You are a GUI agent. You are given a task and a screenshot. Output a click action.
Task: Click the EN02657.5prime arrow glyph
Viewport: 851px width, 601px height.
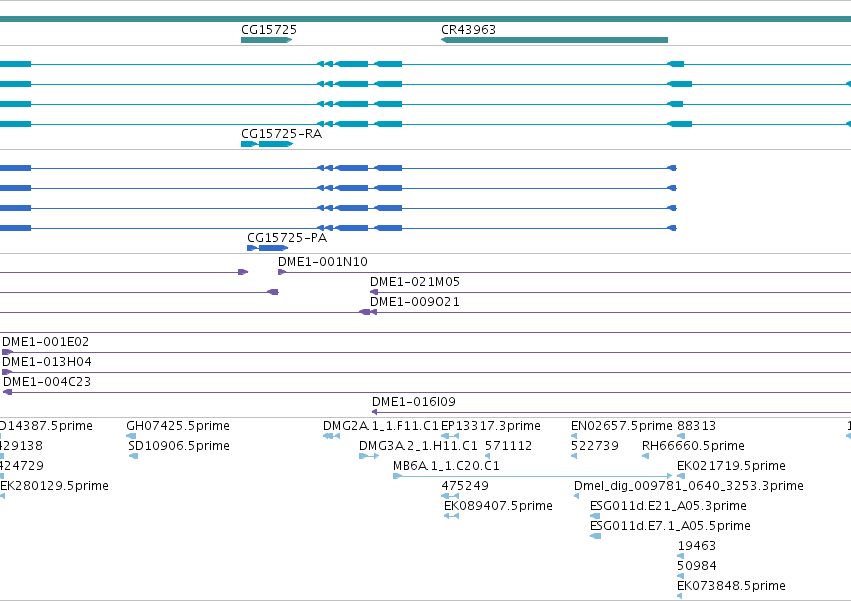coord(574,436)
